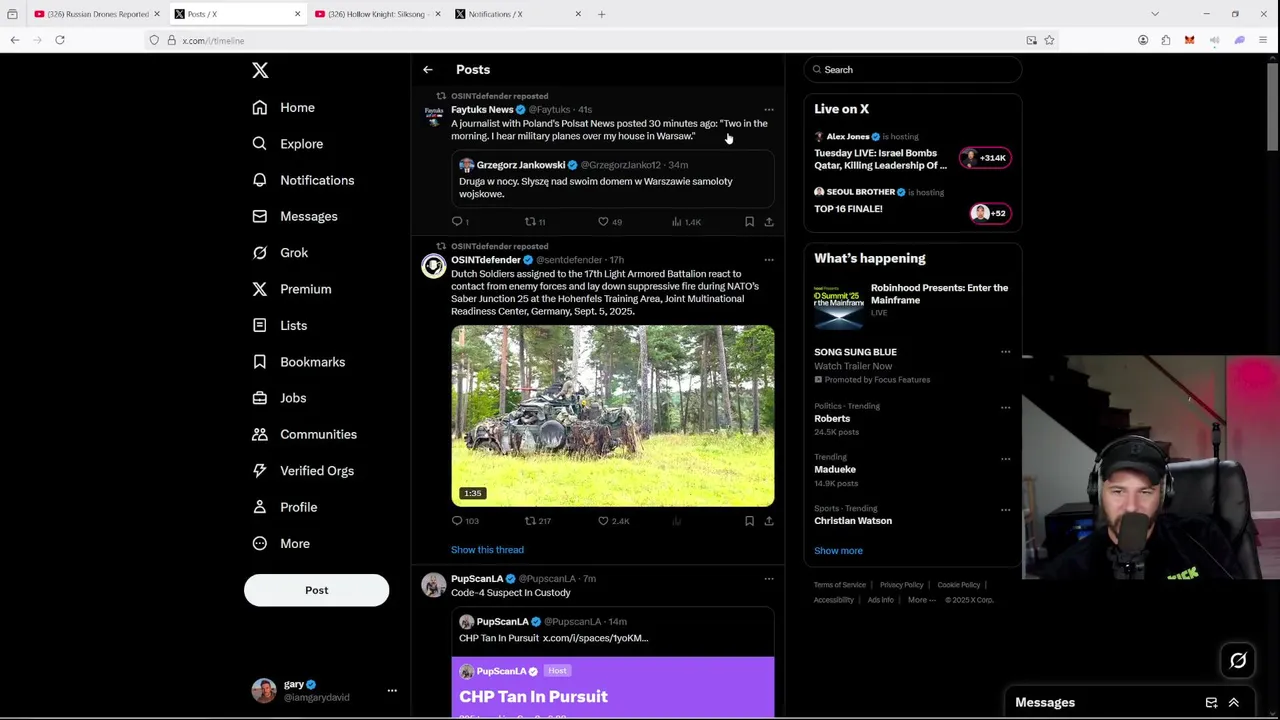Click the Search field
The height and width of the screenshot is (720, 1280).
(x=912, y=70)
